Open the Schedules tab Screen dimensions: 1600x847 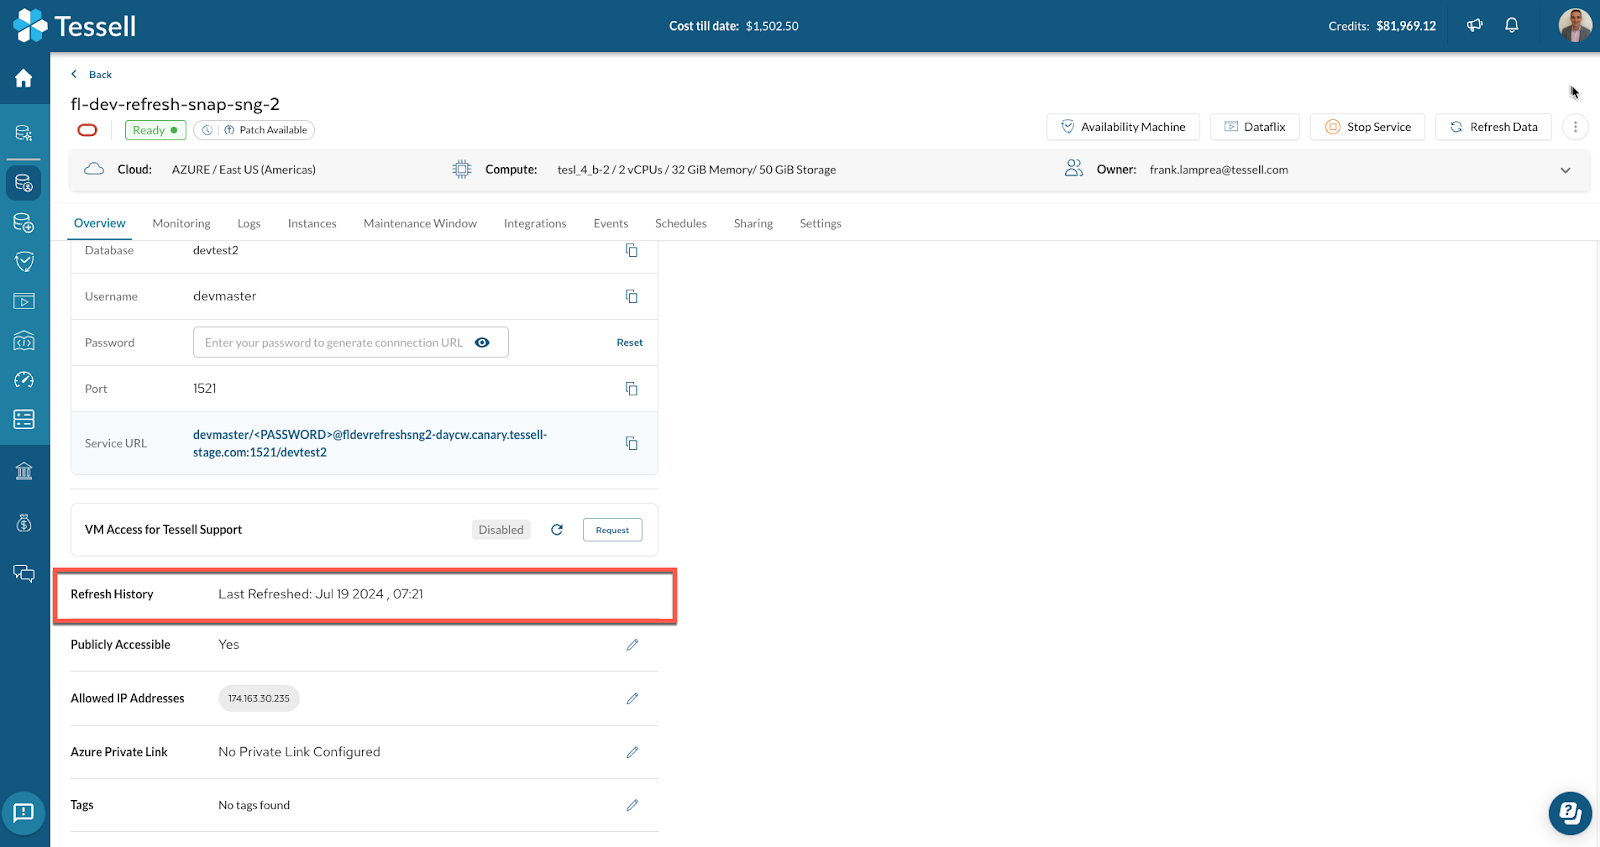tap(681, 223)
